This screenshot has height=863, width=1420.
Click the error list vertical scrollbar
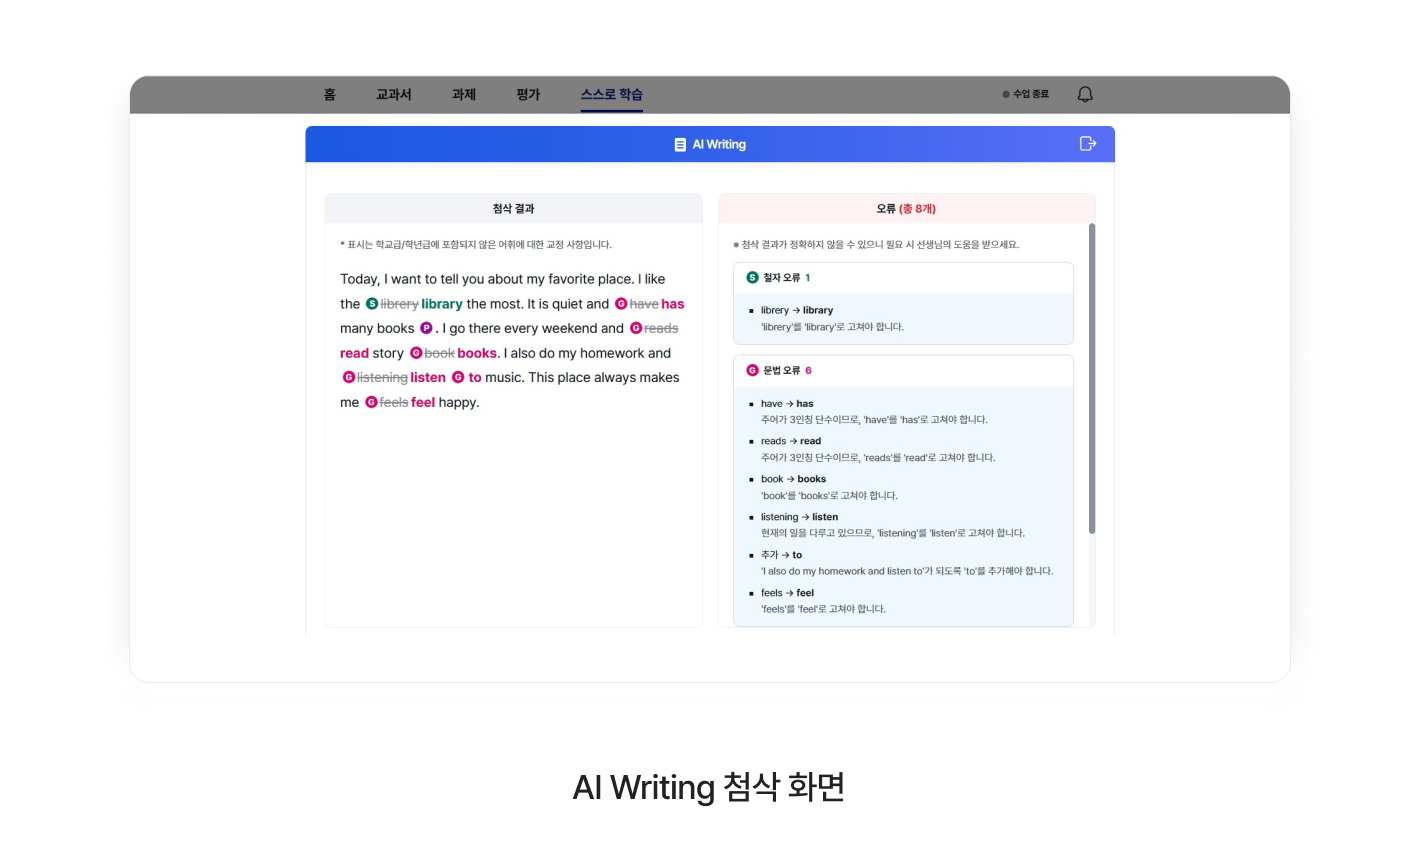[x=1092, y=378]
